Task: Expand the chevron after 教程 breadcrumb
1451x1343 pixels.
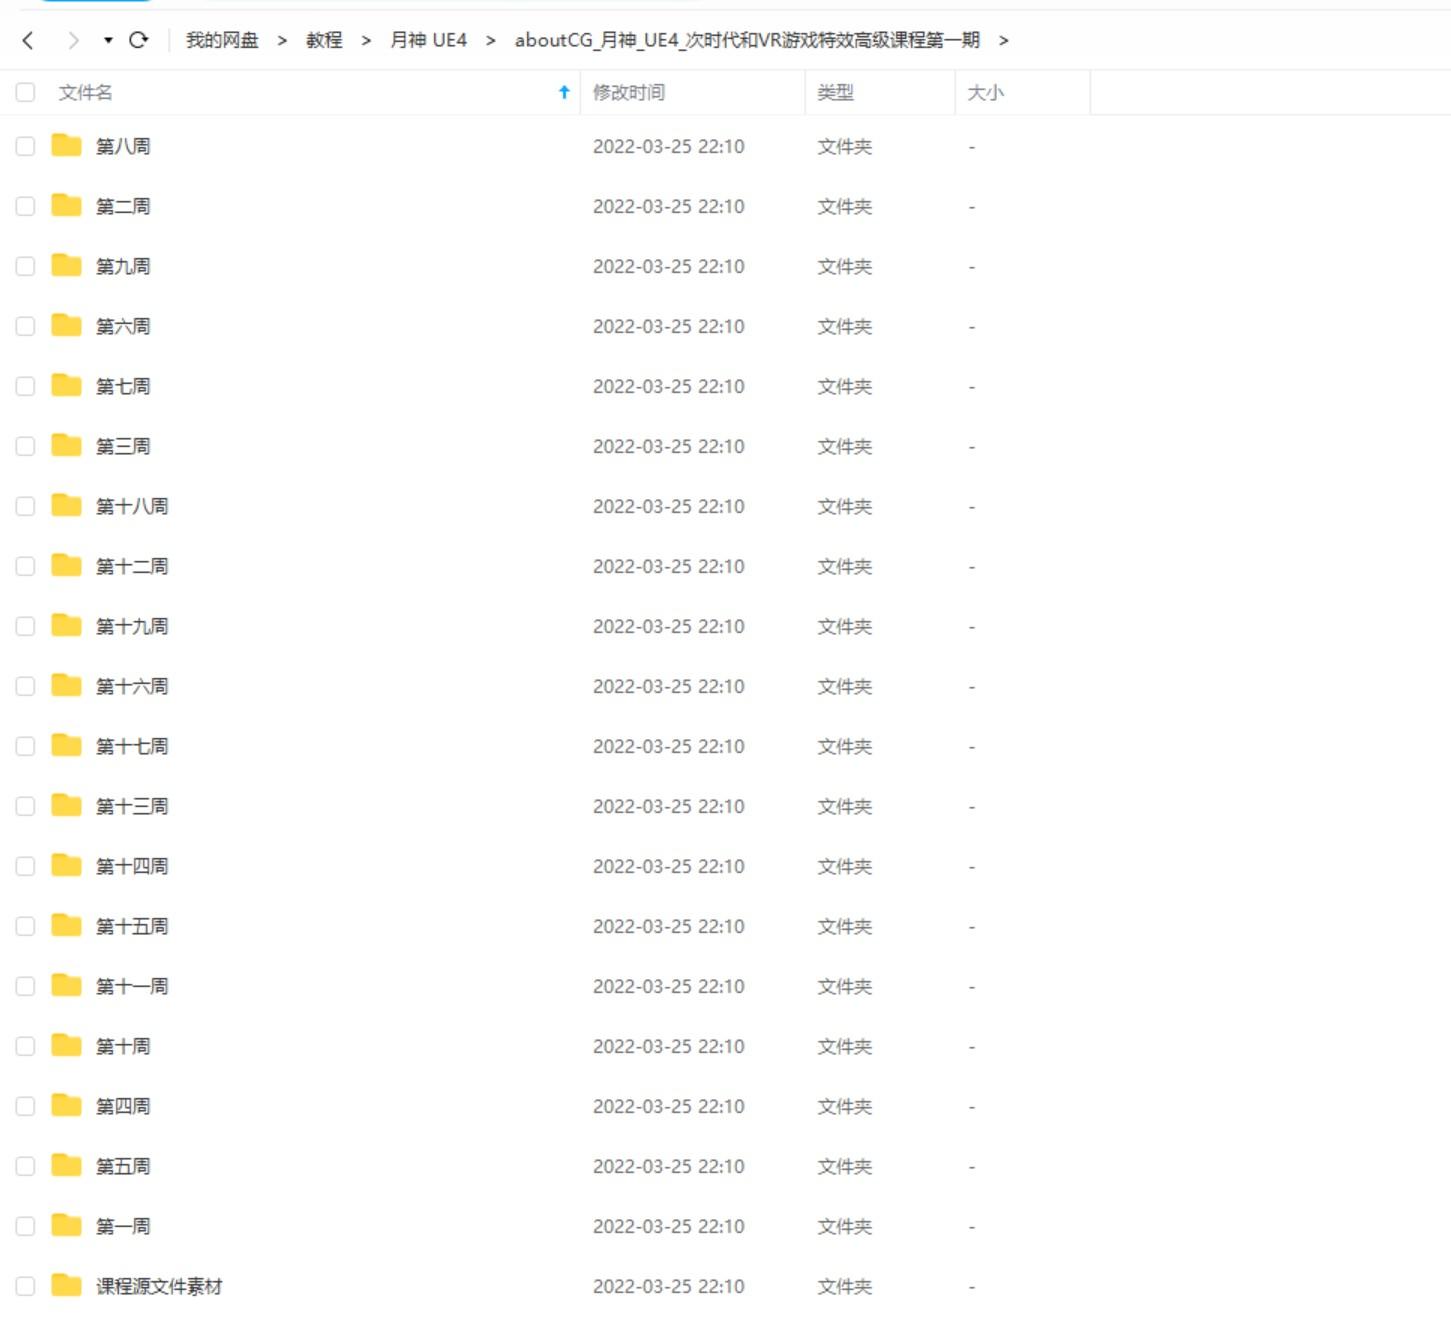Action: [366, 40]
